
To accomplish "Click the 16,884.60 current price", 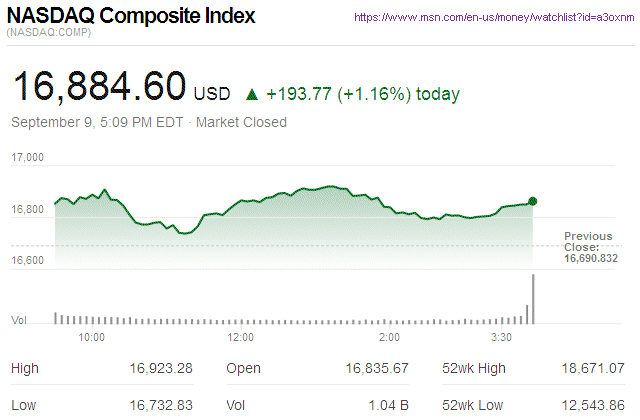I will 98,86.
